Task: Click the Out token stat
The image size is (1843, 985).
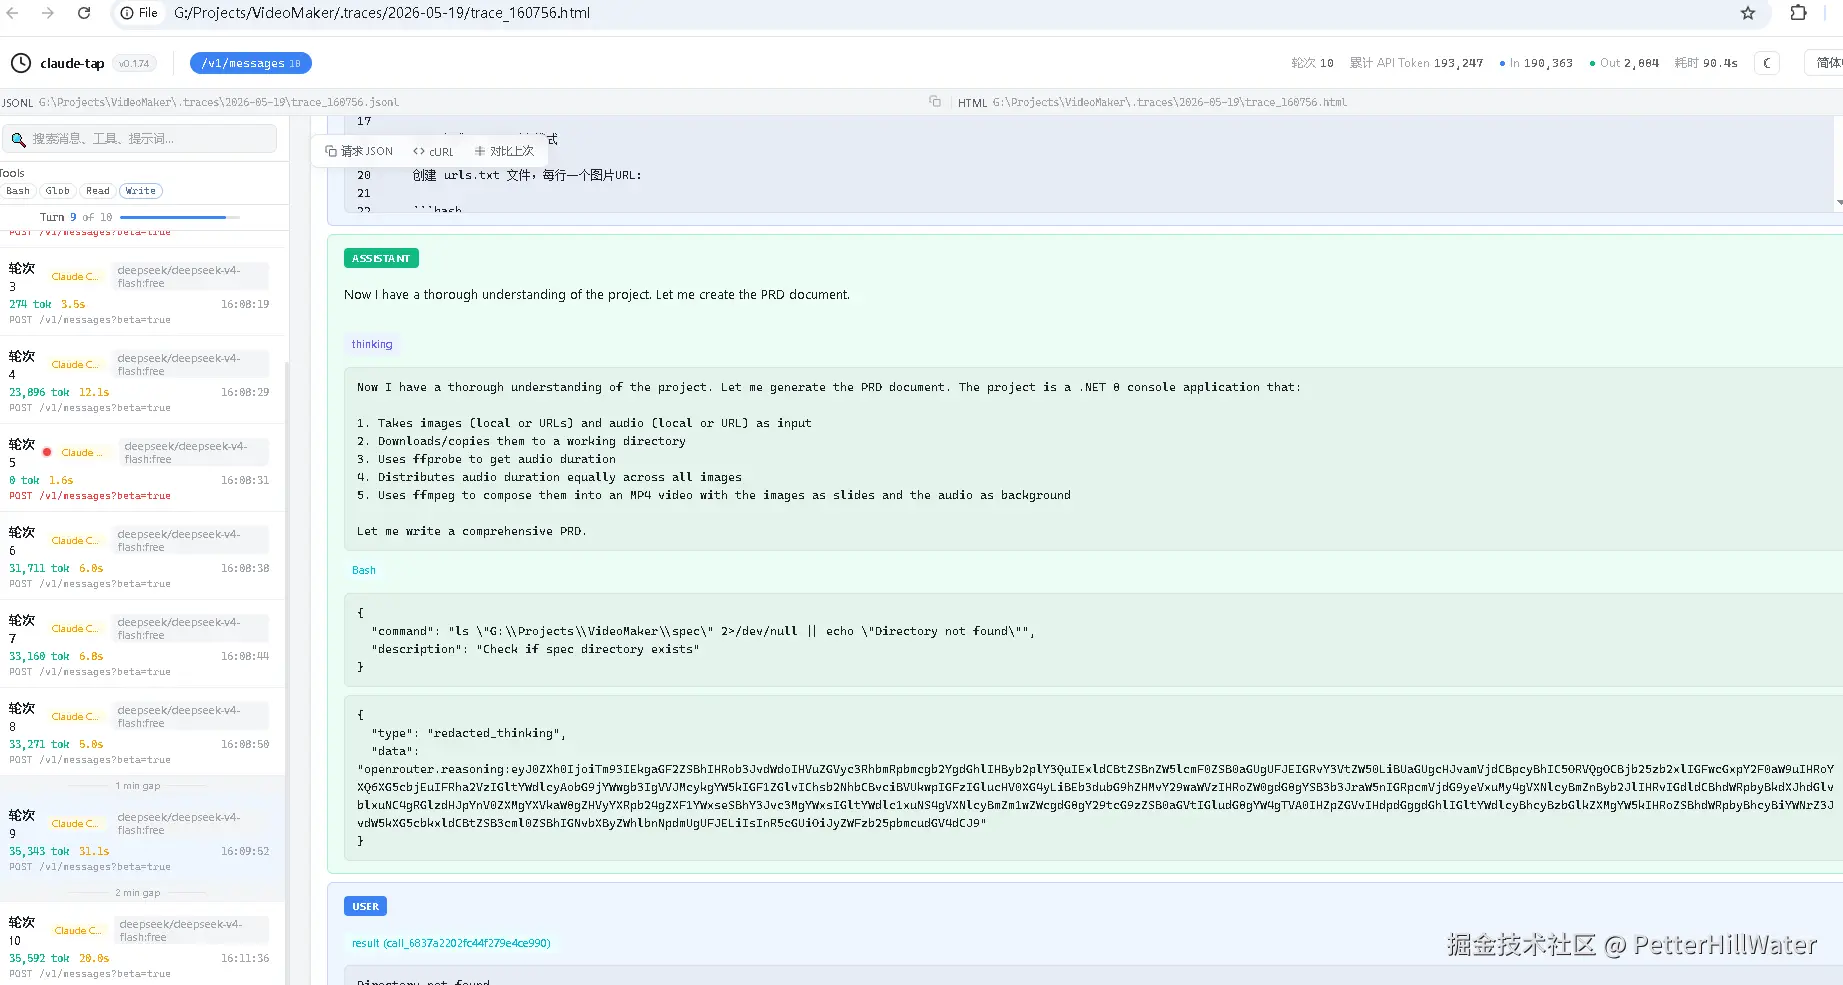Action: point(1624,63)
